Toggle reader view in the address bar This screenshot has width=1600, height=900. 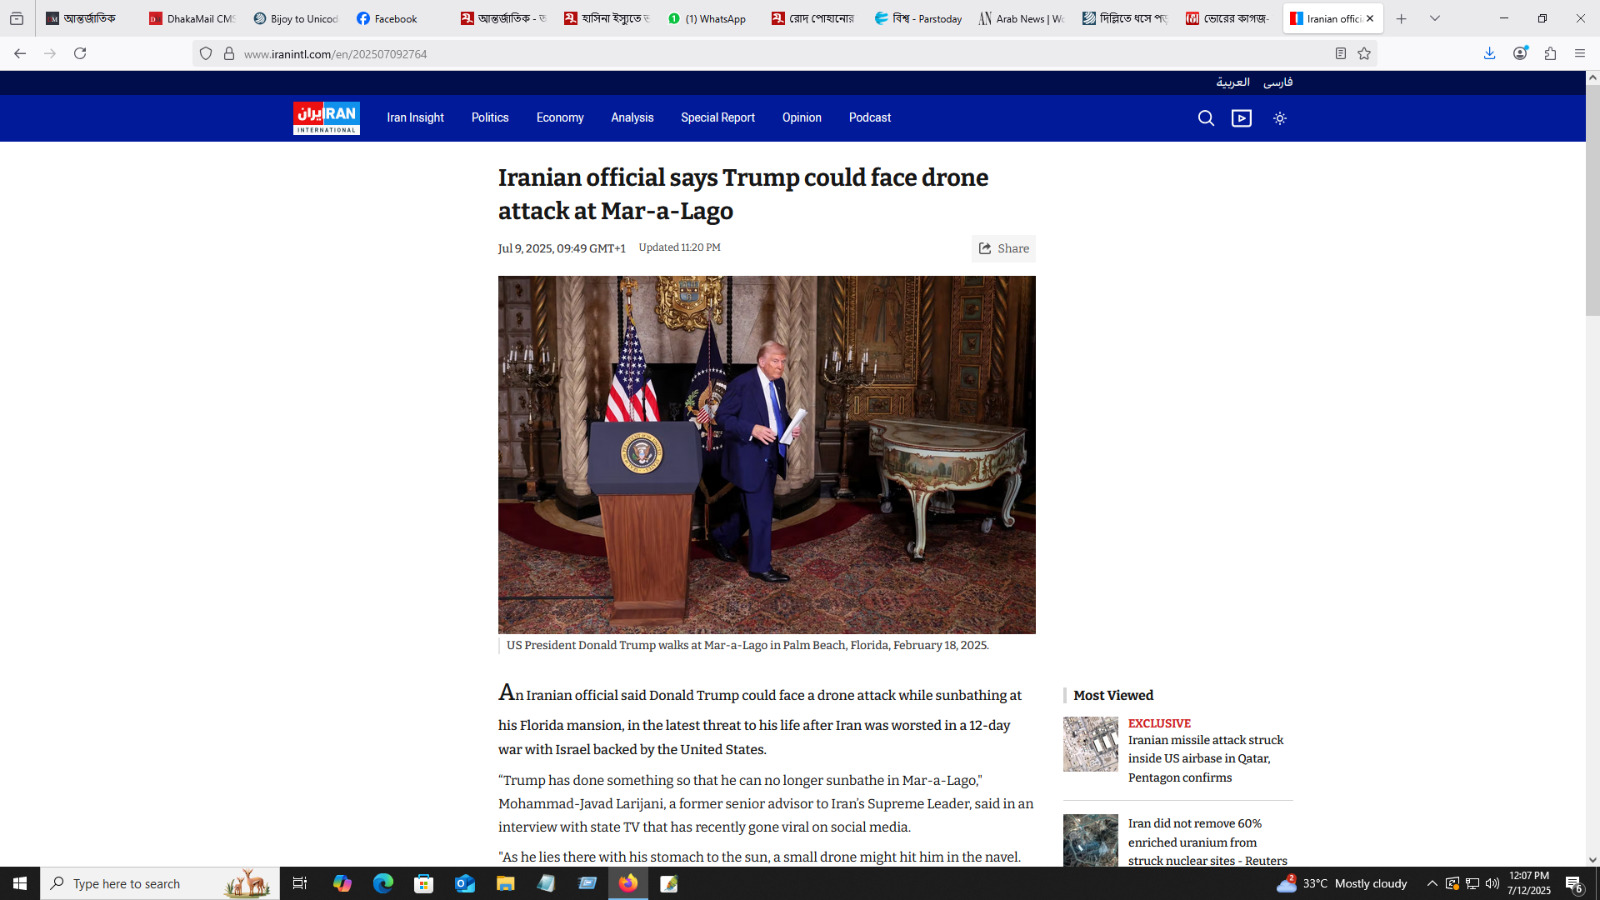[1341, 54]
